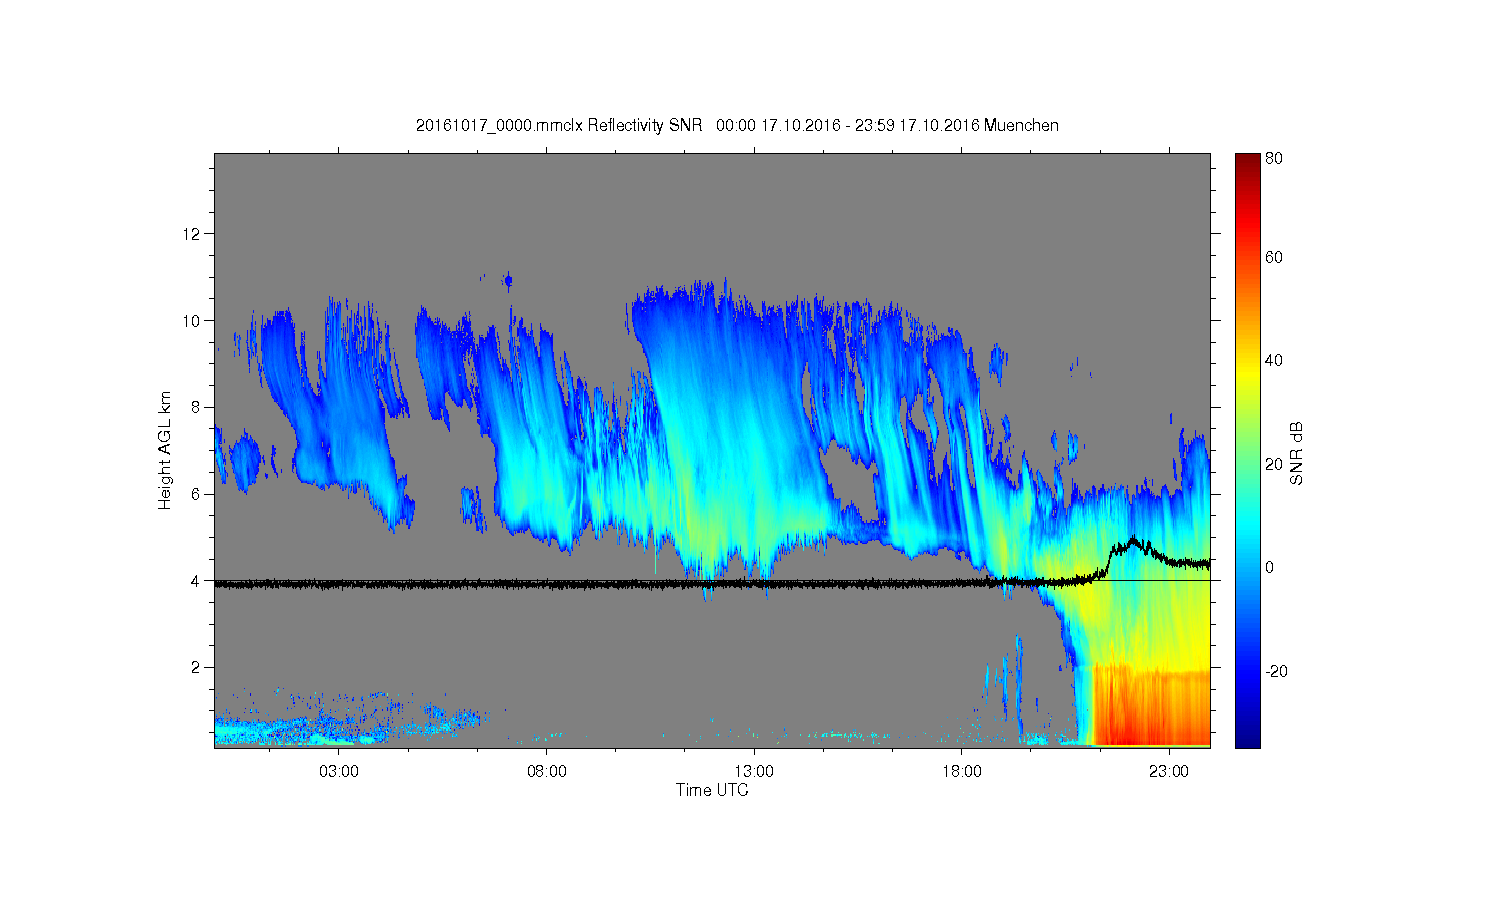
Task: Click the yellow band of the colorbar
Action: [1247, 375]
